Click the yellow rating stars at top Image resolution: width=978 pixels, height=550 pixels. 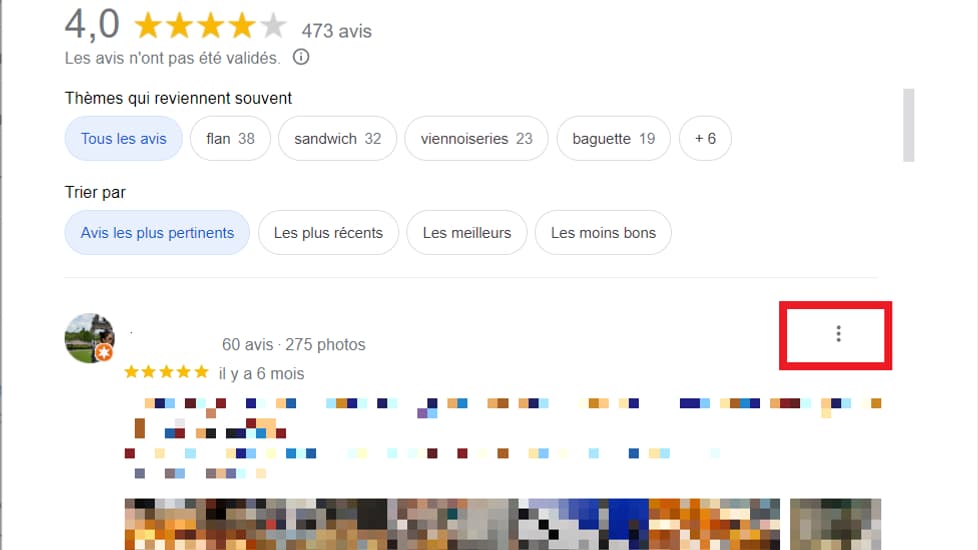(210, 26)
